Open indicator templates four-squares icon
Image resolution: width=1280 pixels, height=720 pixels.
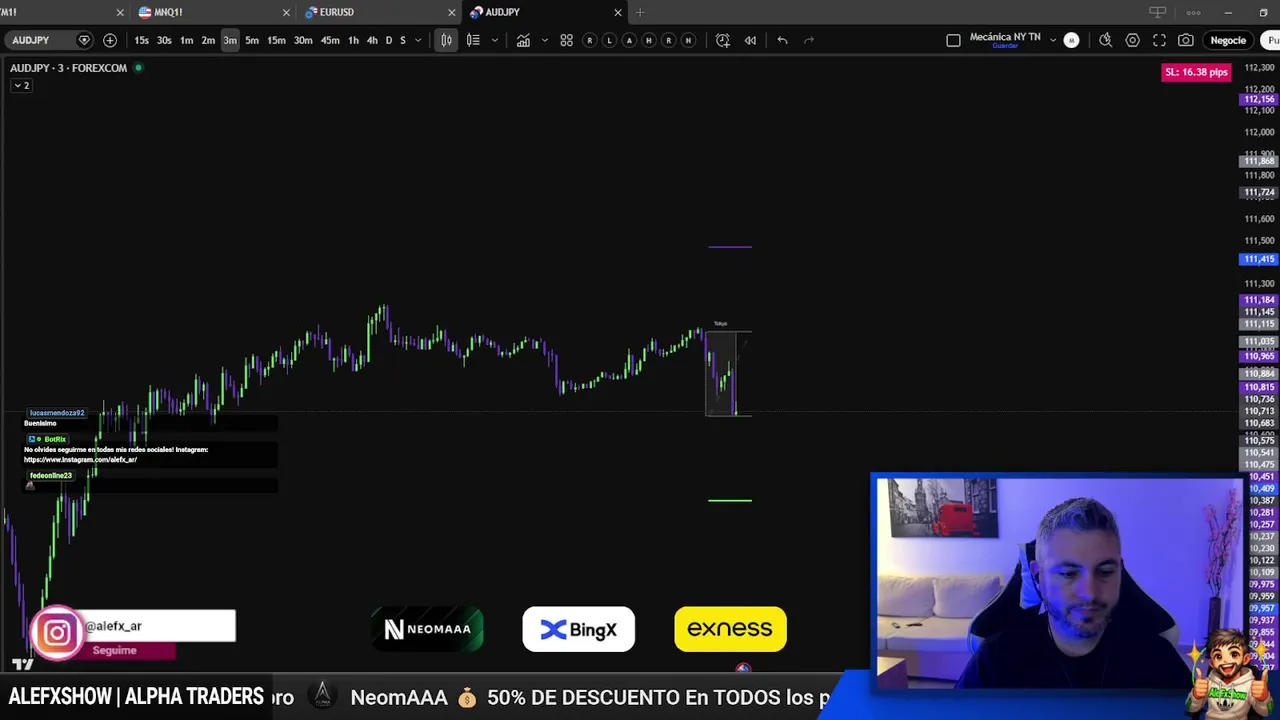pyautogui.click(x=566, y=40)
